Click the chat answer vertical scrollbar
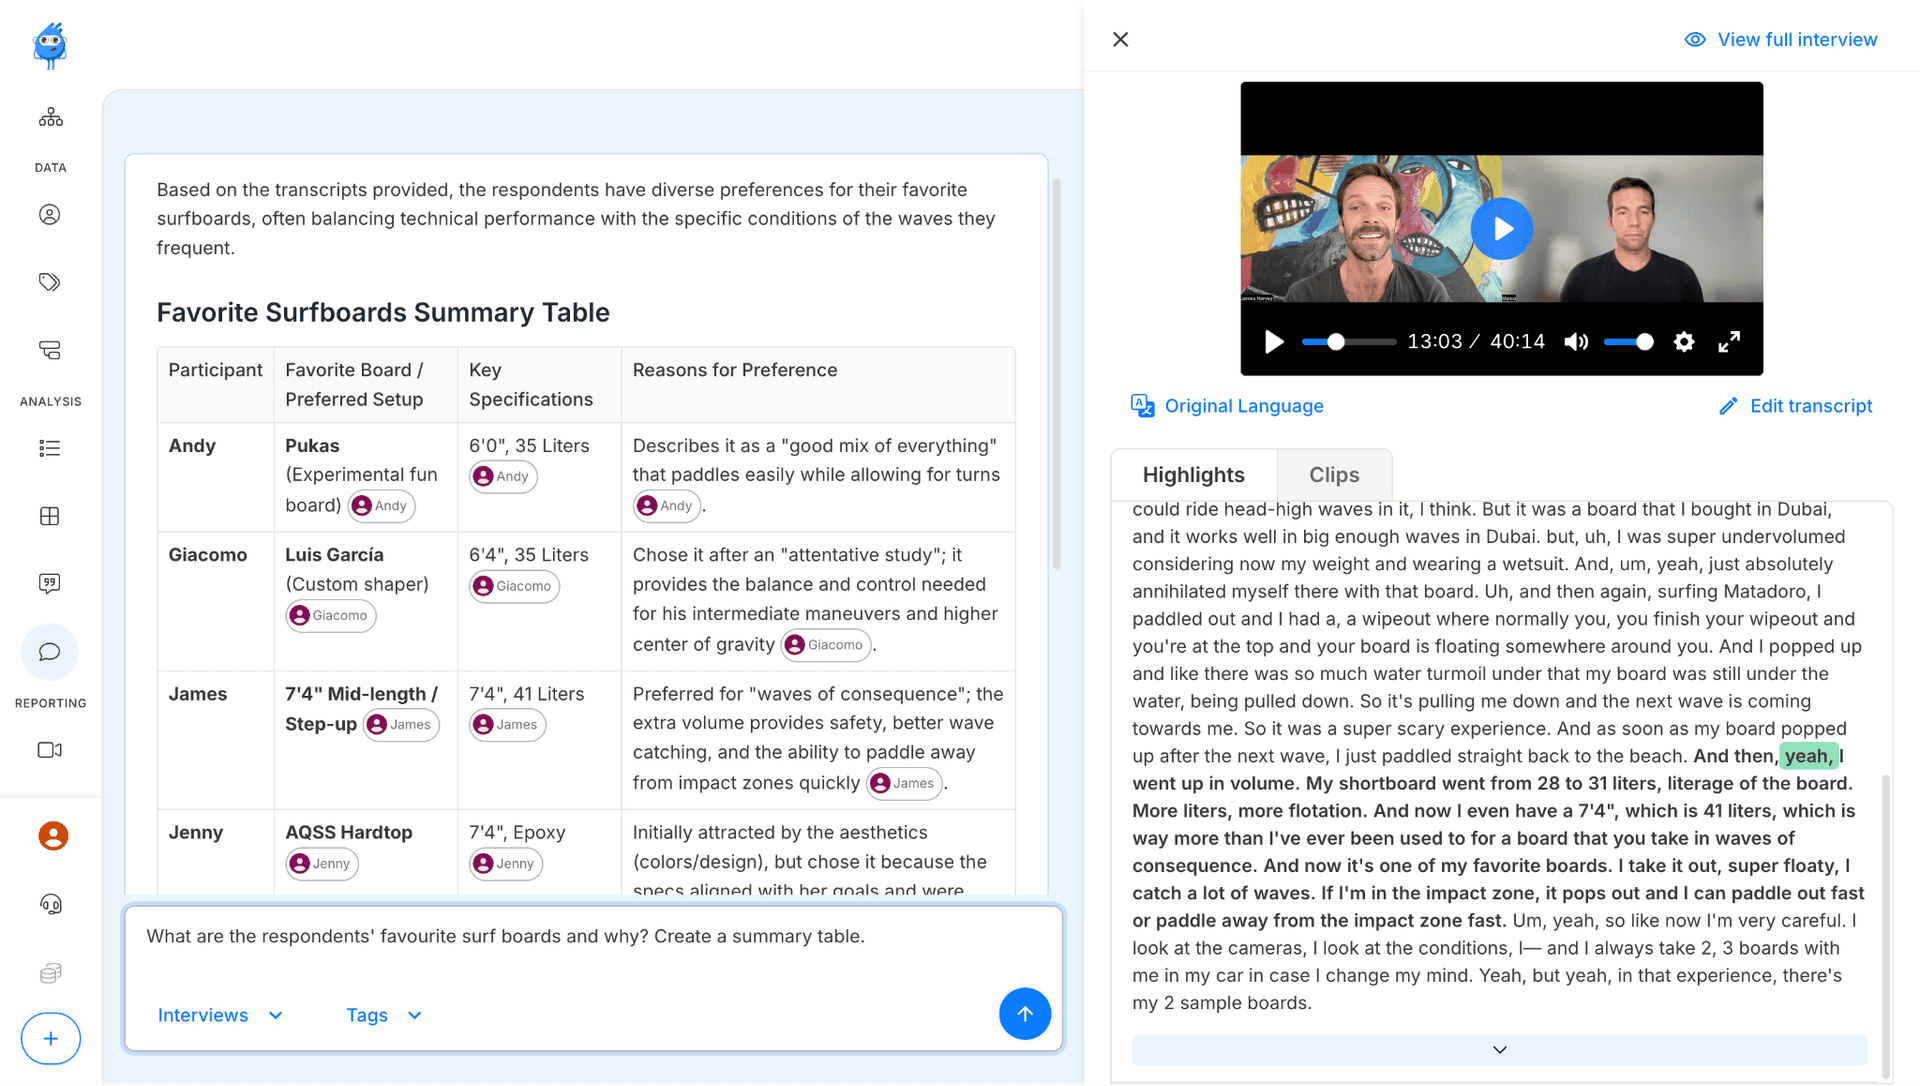 click(1056, 375)
